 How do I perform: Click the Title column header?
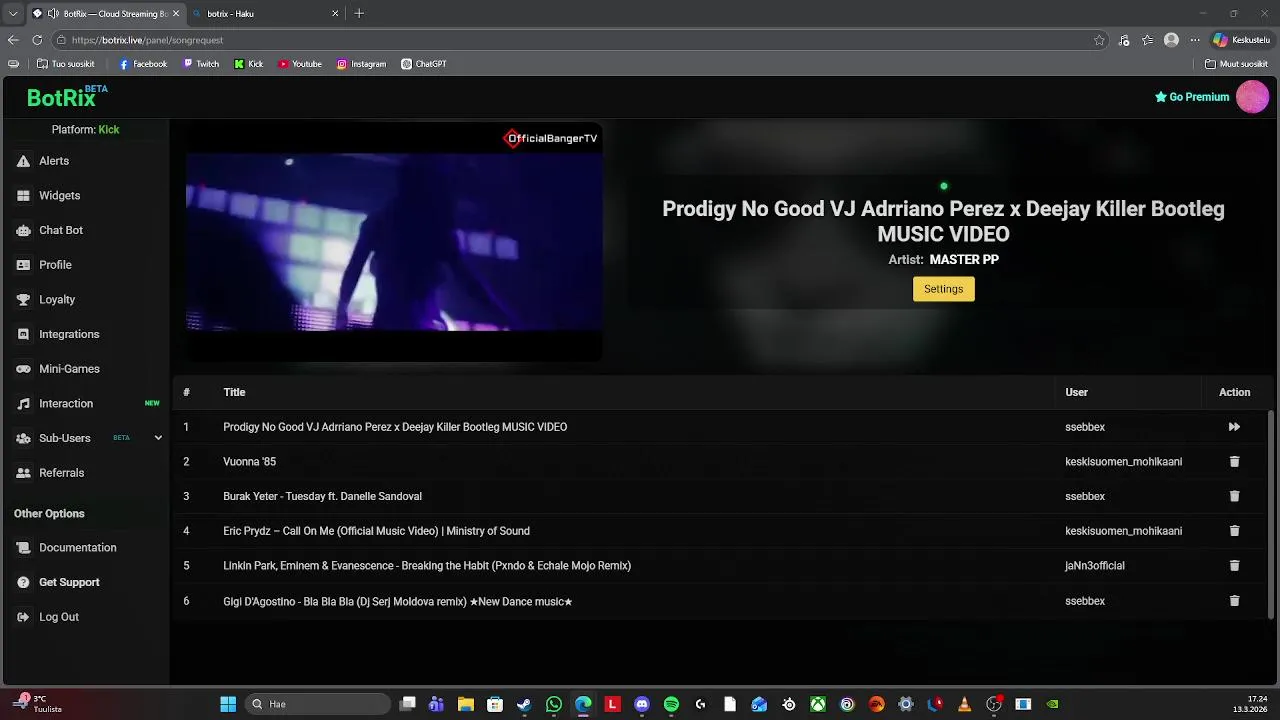pyautogui.click(x=234, y=392)
